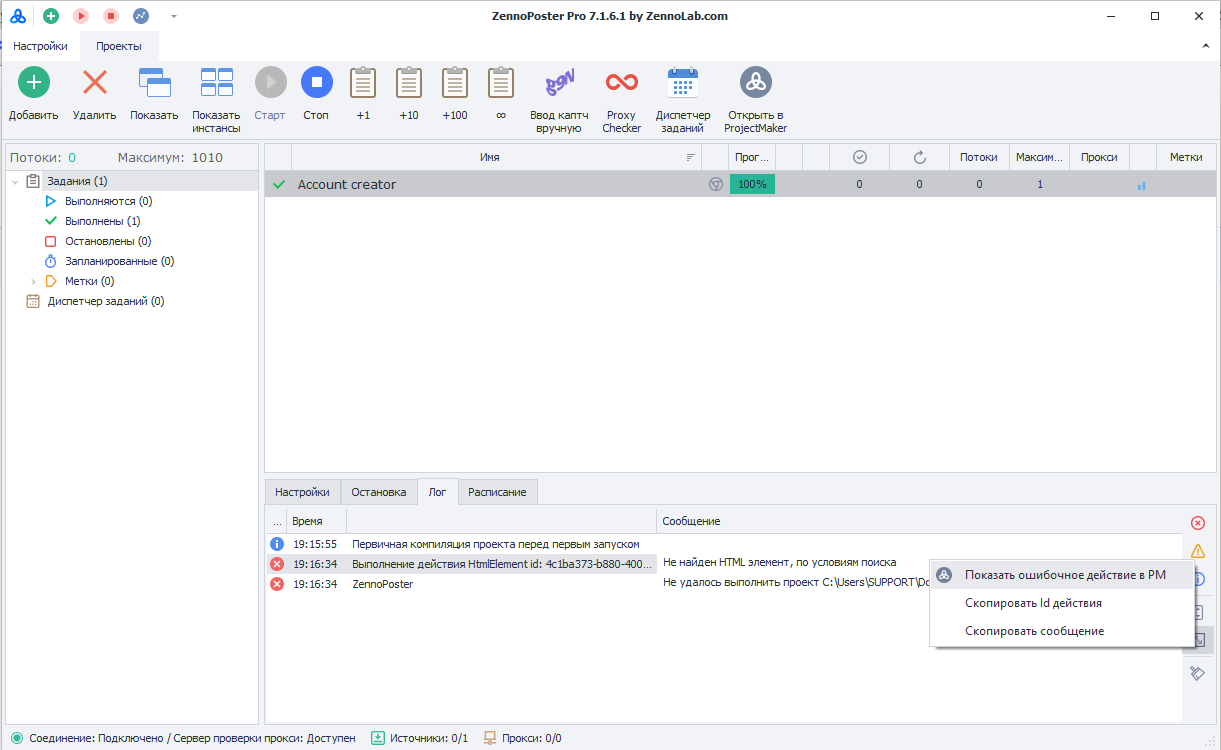This screenshot has height=750, width=1221.
Task: Switch to the Настройки ribbon tab
Action: (40, 46)
